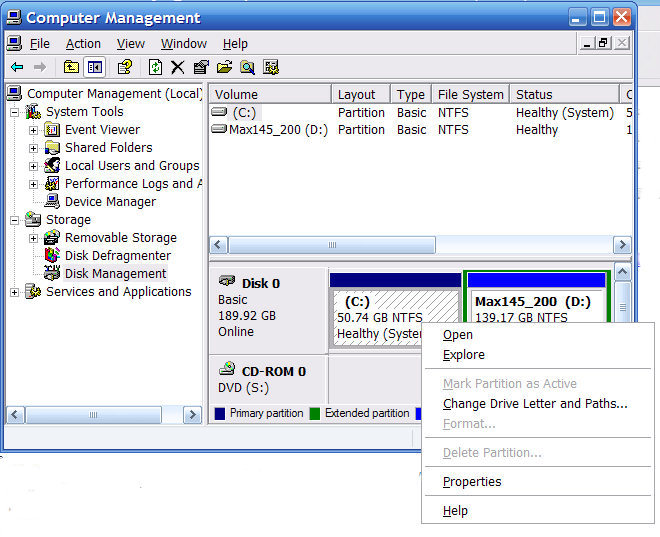Choose Properties from the context menu
Viewport: 660px width, 537px height.
pos(538,481)
